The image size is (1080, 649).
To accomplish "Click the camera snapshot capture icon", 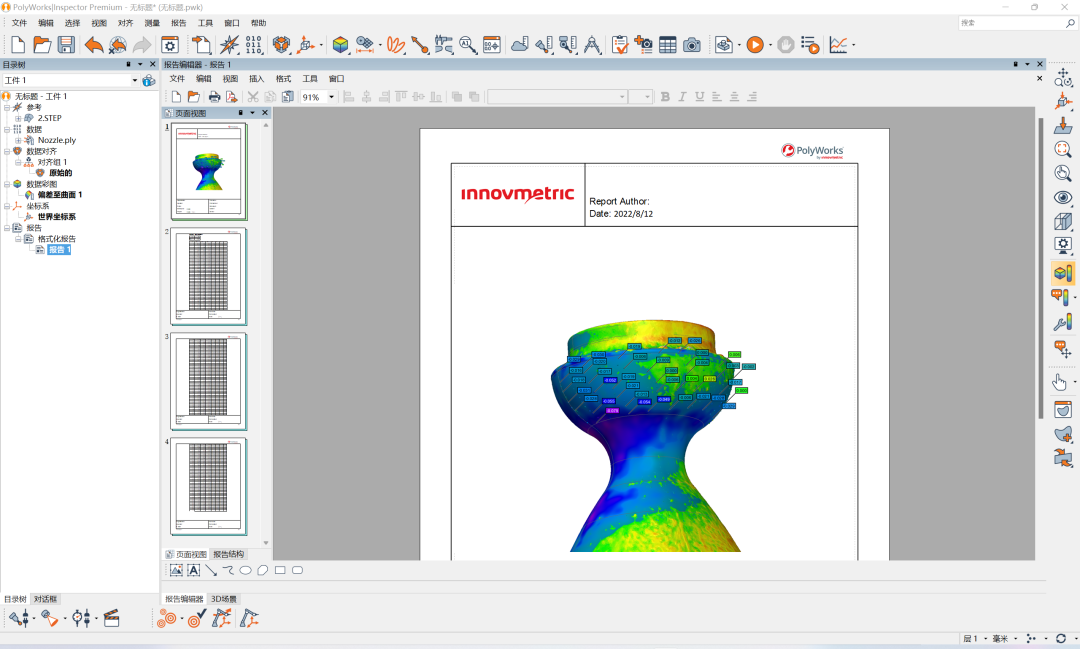I will tap(691, 44).
